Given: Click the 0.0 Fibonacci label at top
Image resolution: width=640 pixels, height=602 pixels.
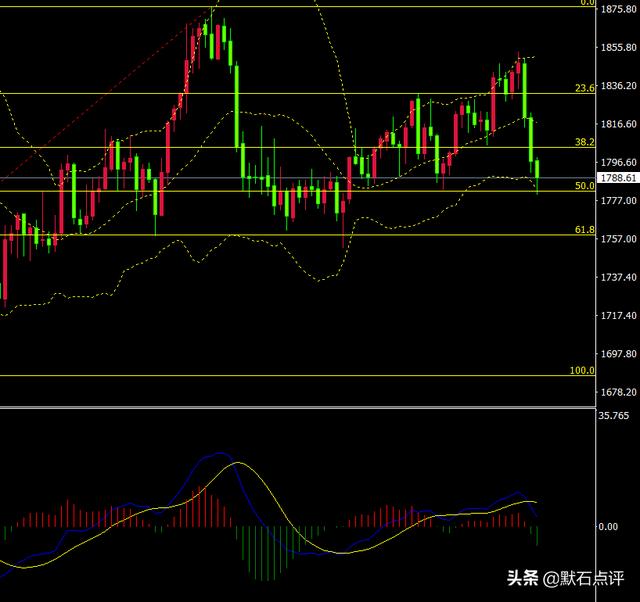Looking at the screenshot, I should coord(588,3).
